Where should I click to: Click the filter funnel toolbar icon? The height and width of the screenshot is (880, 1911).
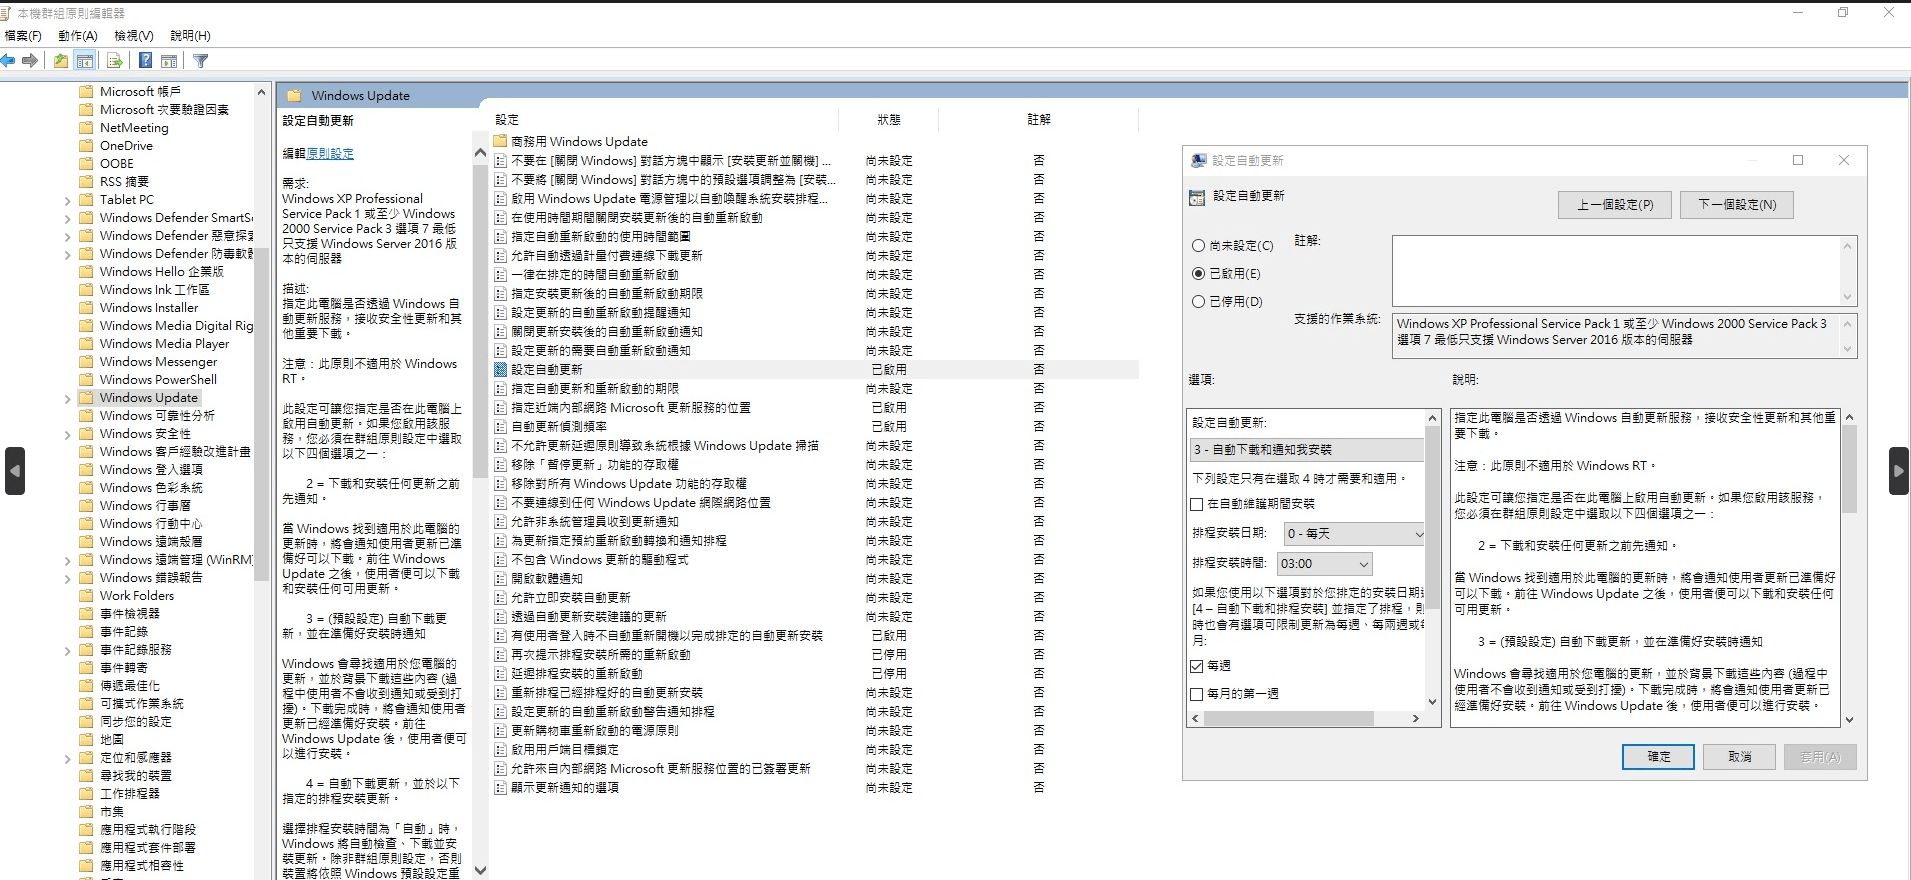201,61
